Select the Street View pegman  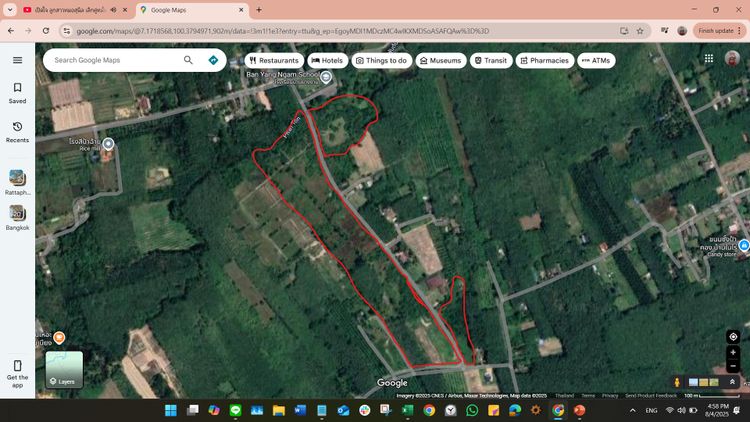pos(678,382)
